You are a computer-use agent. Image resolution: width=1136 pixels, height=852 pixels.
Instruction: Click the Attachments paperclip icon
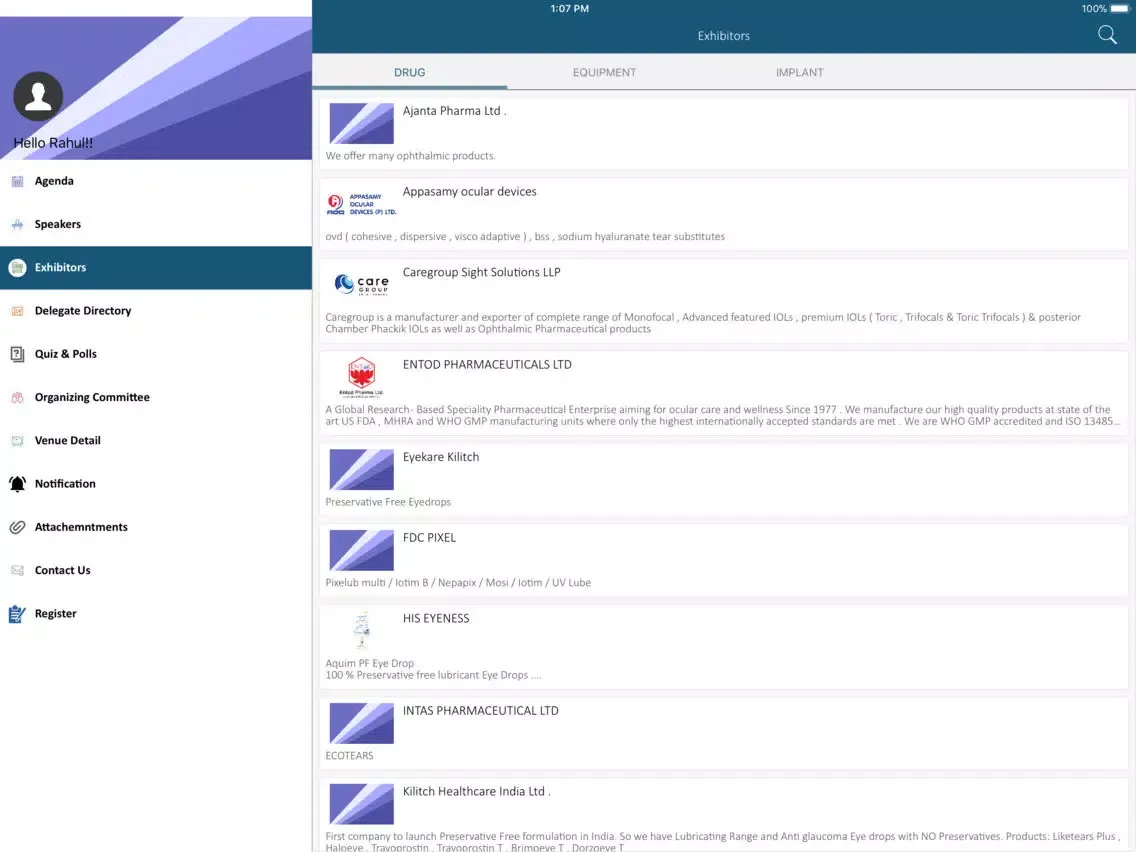pyautogui.click(x=17, y=527)
